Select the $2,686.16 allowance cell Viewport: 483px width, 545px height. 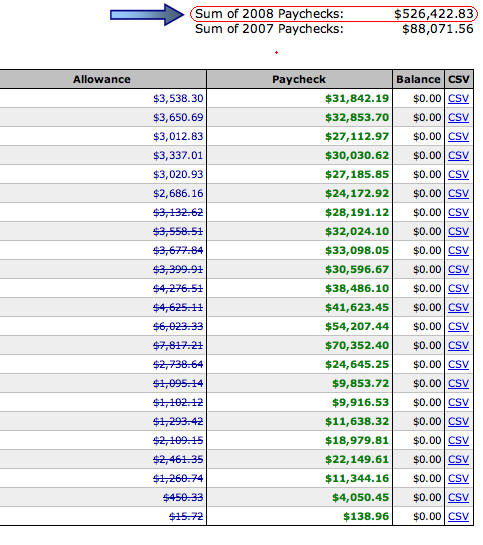(178, 194)
